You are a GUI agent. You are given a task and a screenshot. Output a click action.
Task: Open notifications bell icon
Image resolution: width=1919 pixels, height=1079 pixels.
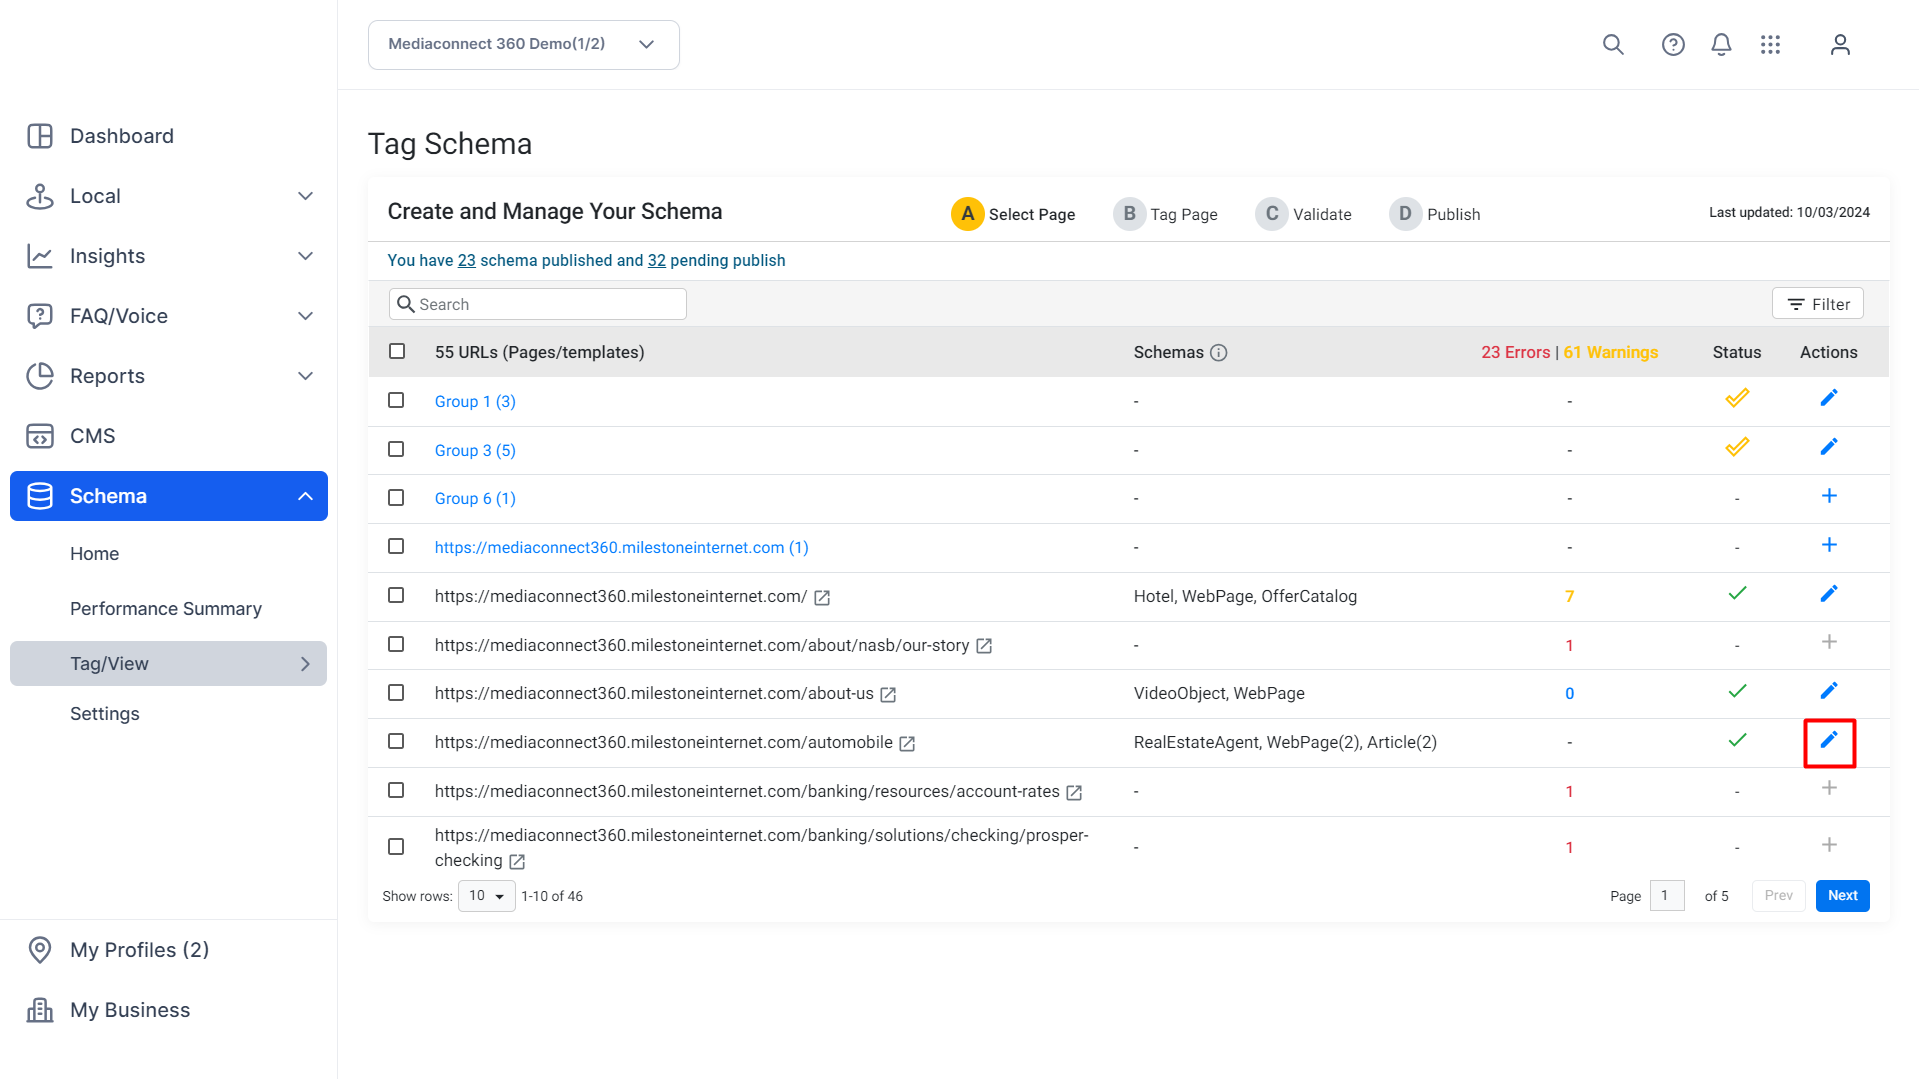point(1721,45)
